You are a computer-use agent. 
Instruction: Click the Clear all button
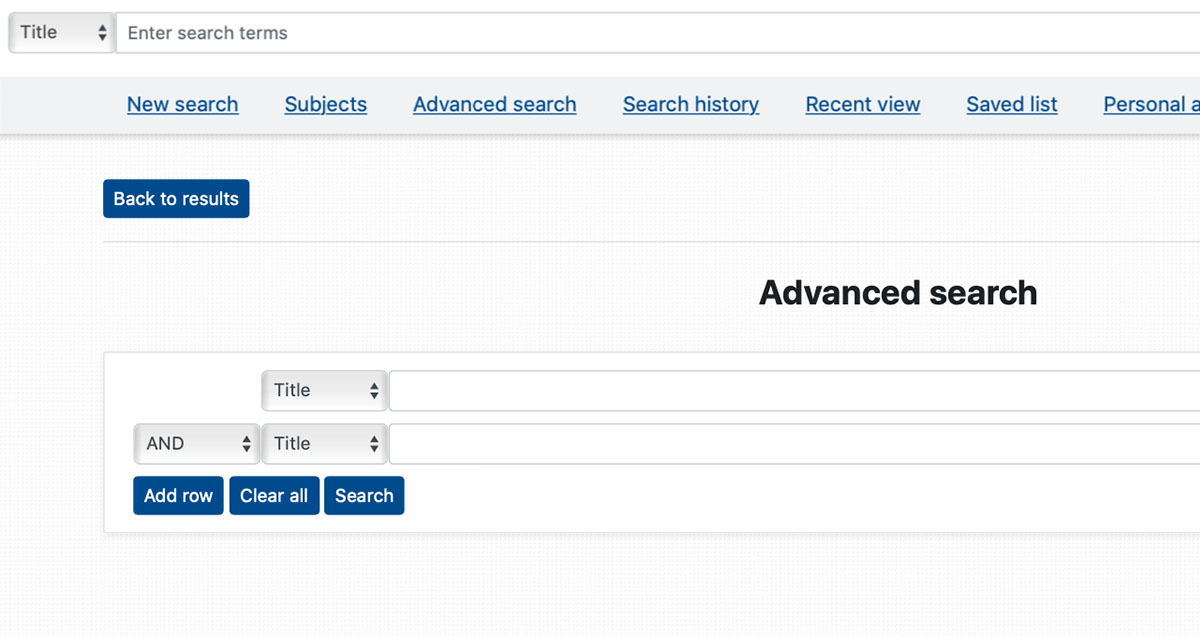274,496
